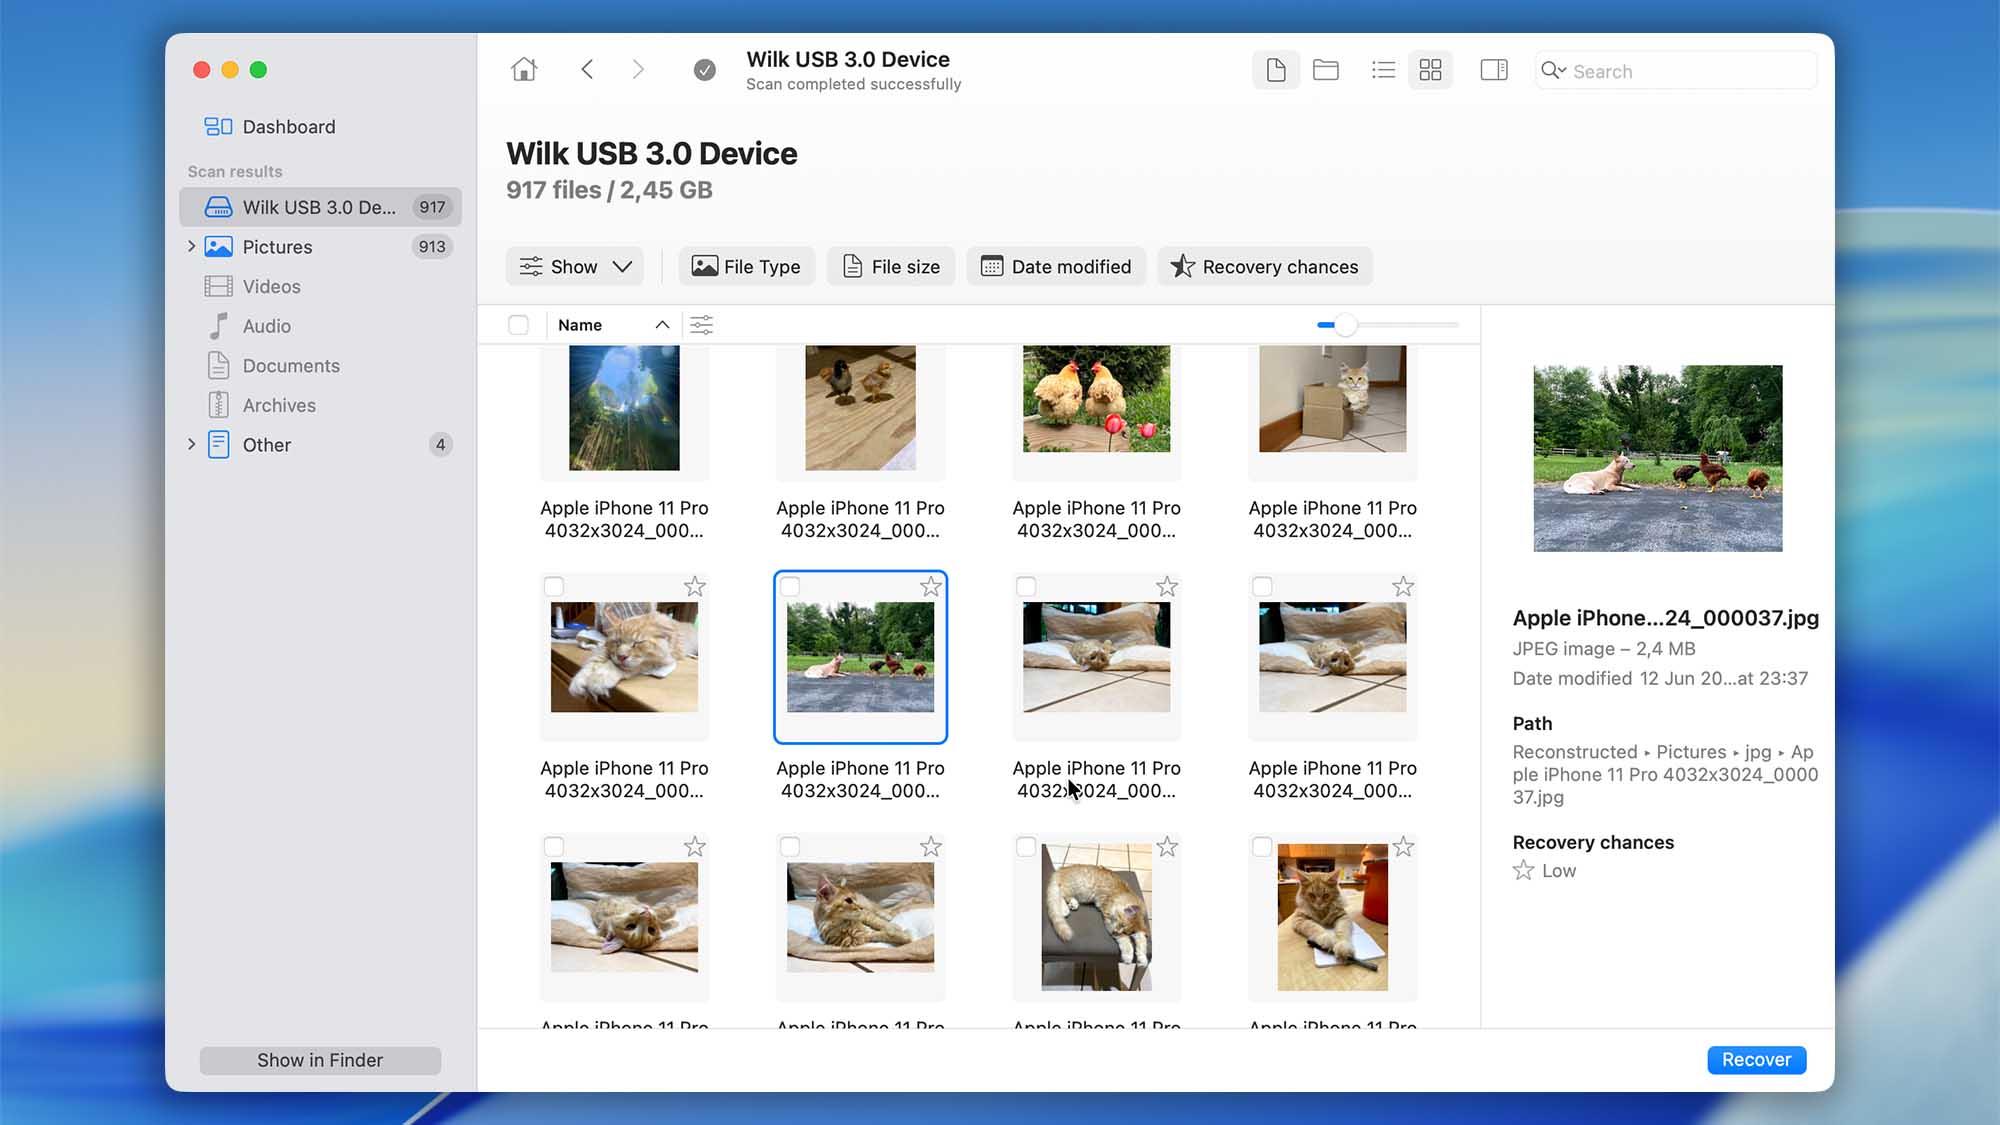Click in the Search field

click(1676, 70)
